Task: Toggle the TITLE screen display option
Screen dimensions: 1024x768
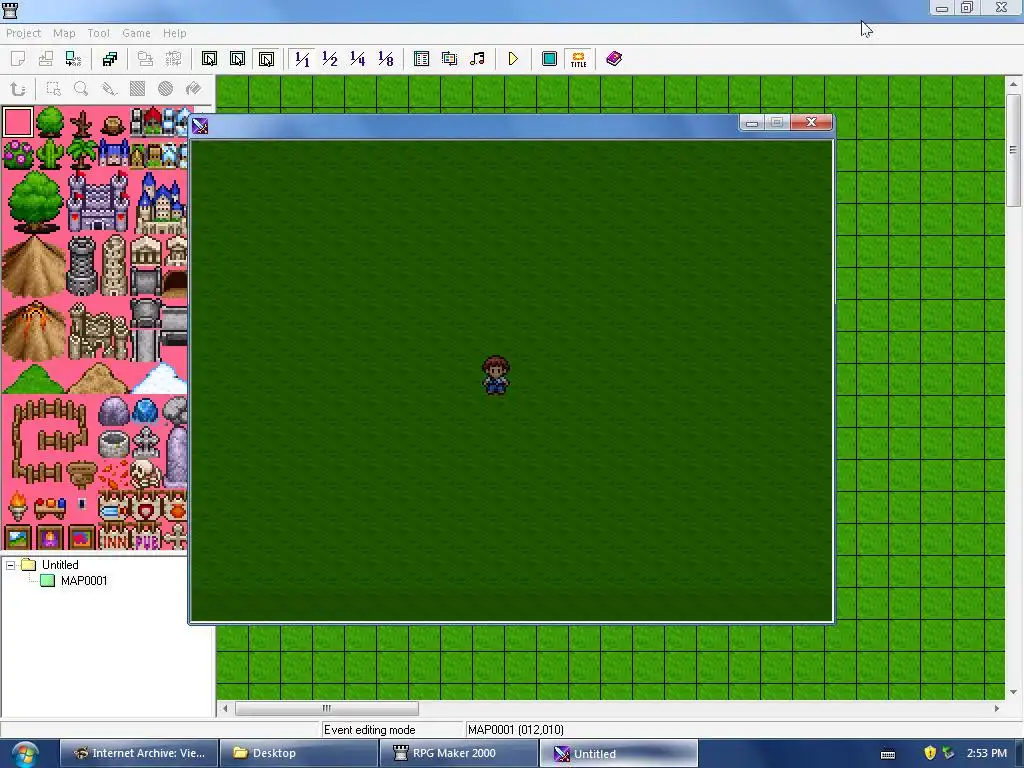Action: coord(578,59)
